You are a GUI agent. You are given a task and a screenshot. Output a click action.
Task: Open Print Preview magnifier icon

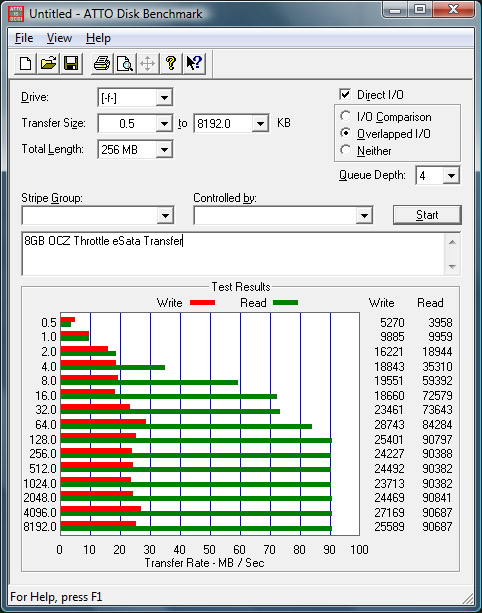[125, 63]
